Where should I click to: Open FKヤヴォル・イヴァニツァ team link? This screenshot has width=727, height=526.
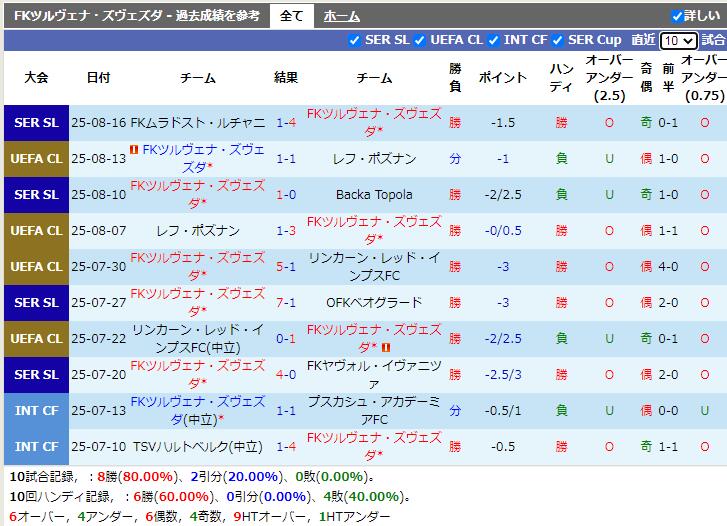(x=374, y=375)
